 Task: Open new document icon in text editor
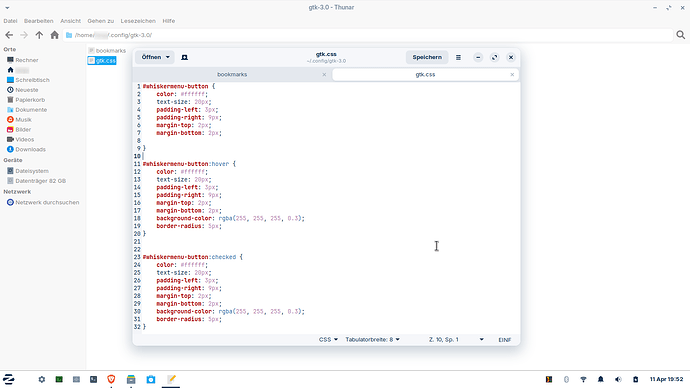(x=184, y=57)
